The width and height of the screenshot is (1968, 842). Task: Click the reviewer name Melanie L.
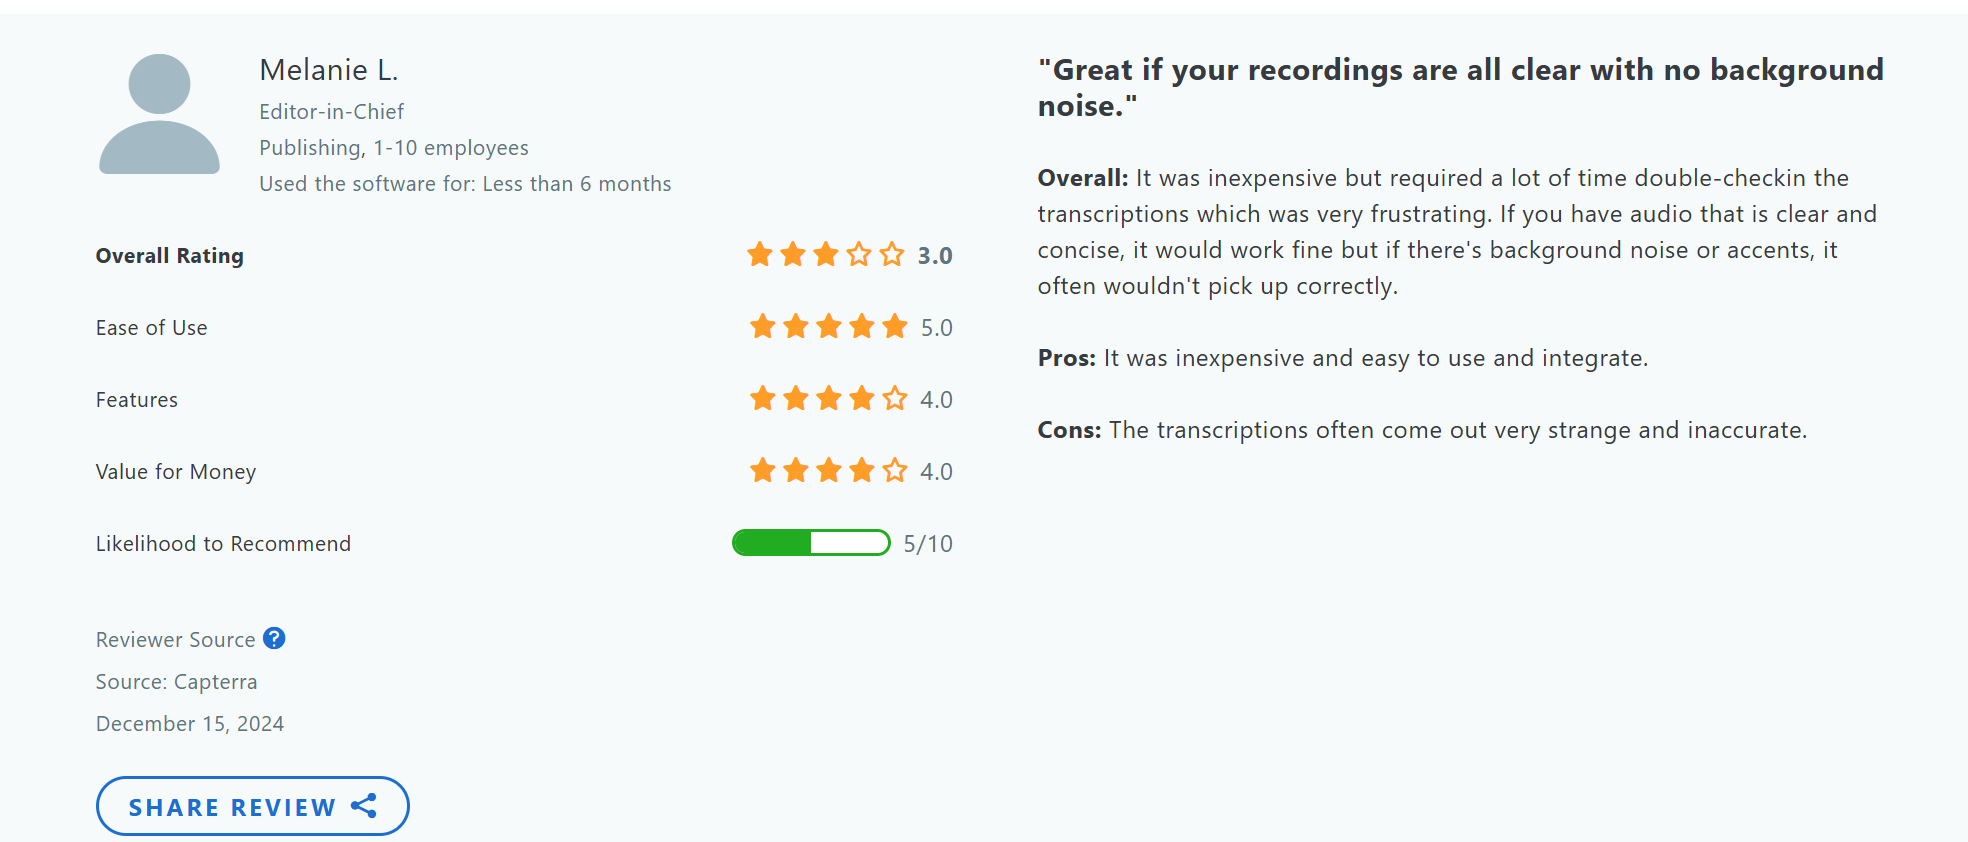tap(329, 70)
